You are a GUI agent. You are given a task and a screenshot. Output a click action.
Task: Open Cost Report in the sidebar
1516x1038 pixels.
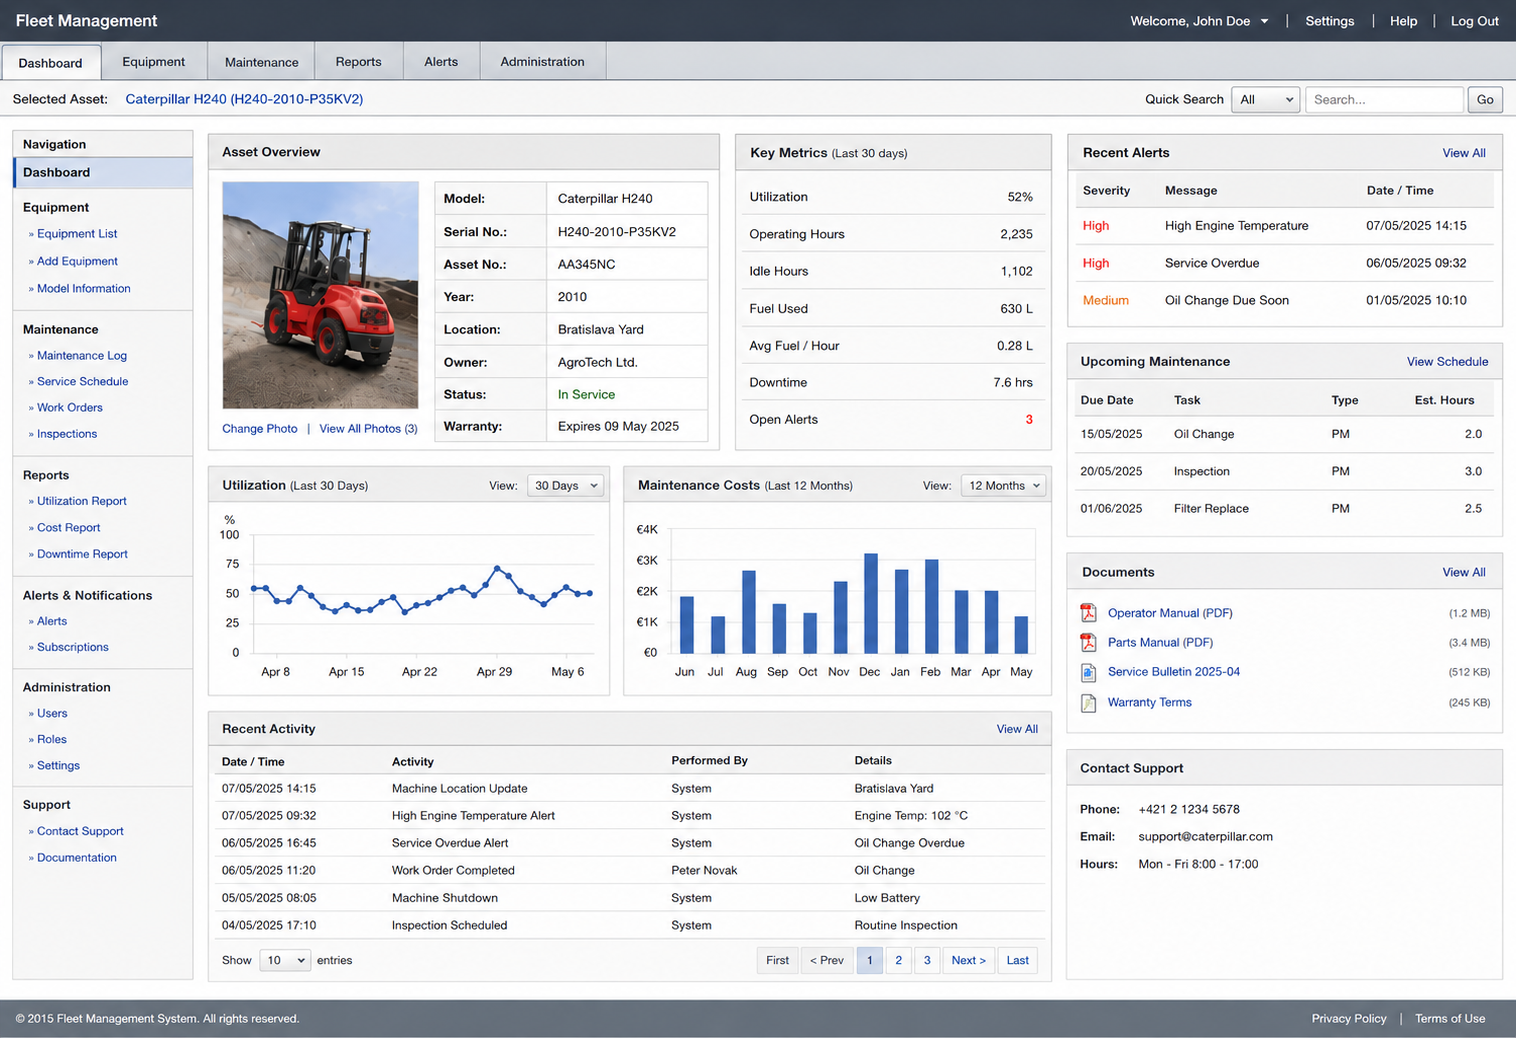tap(69, 527)
